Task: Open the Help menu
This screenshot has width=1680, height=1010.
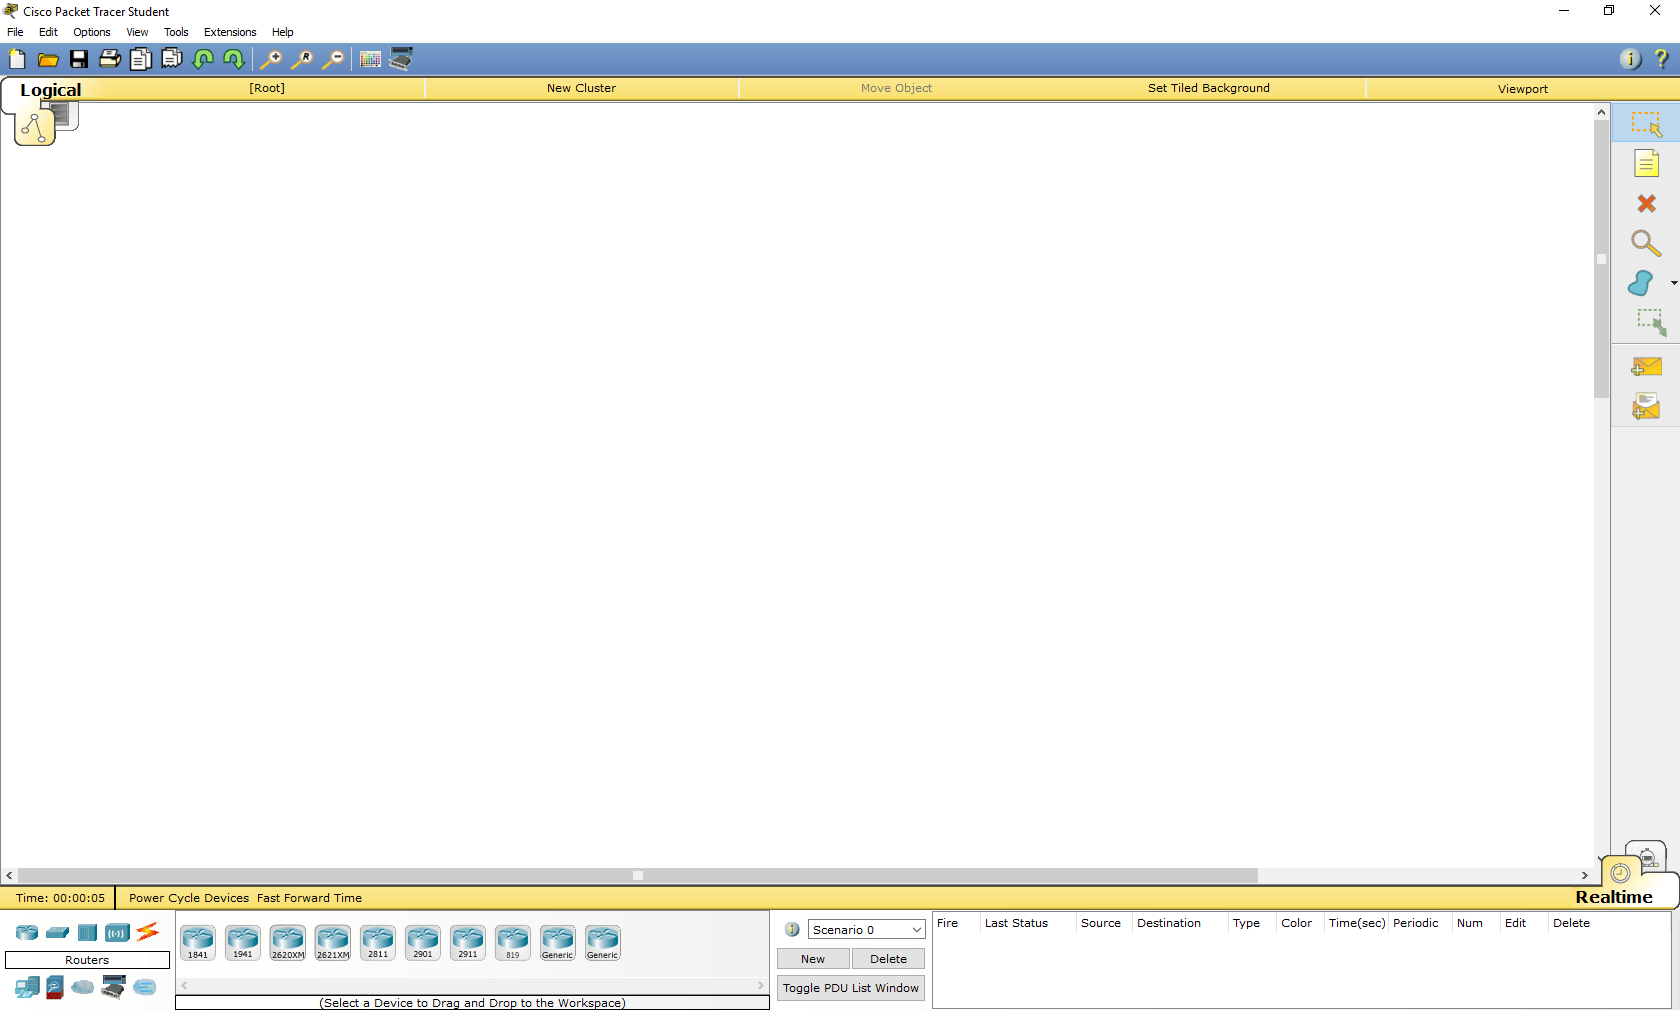Action: coord(283,32)
